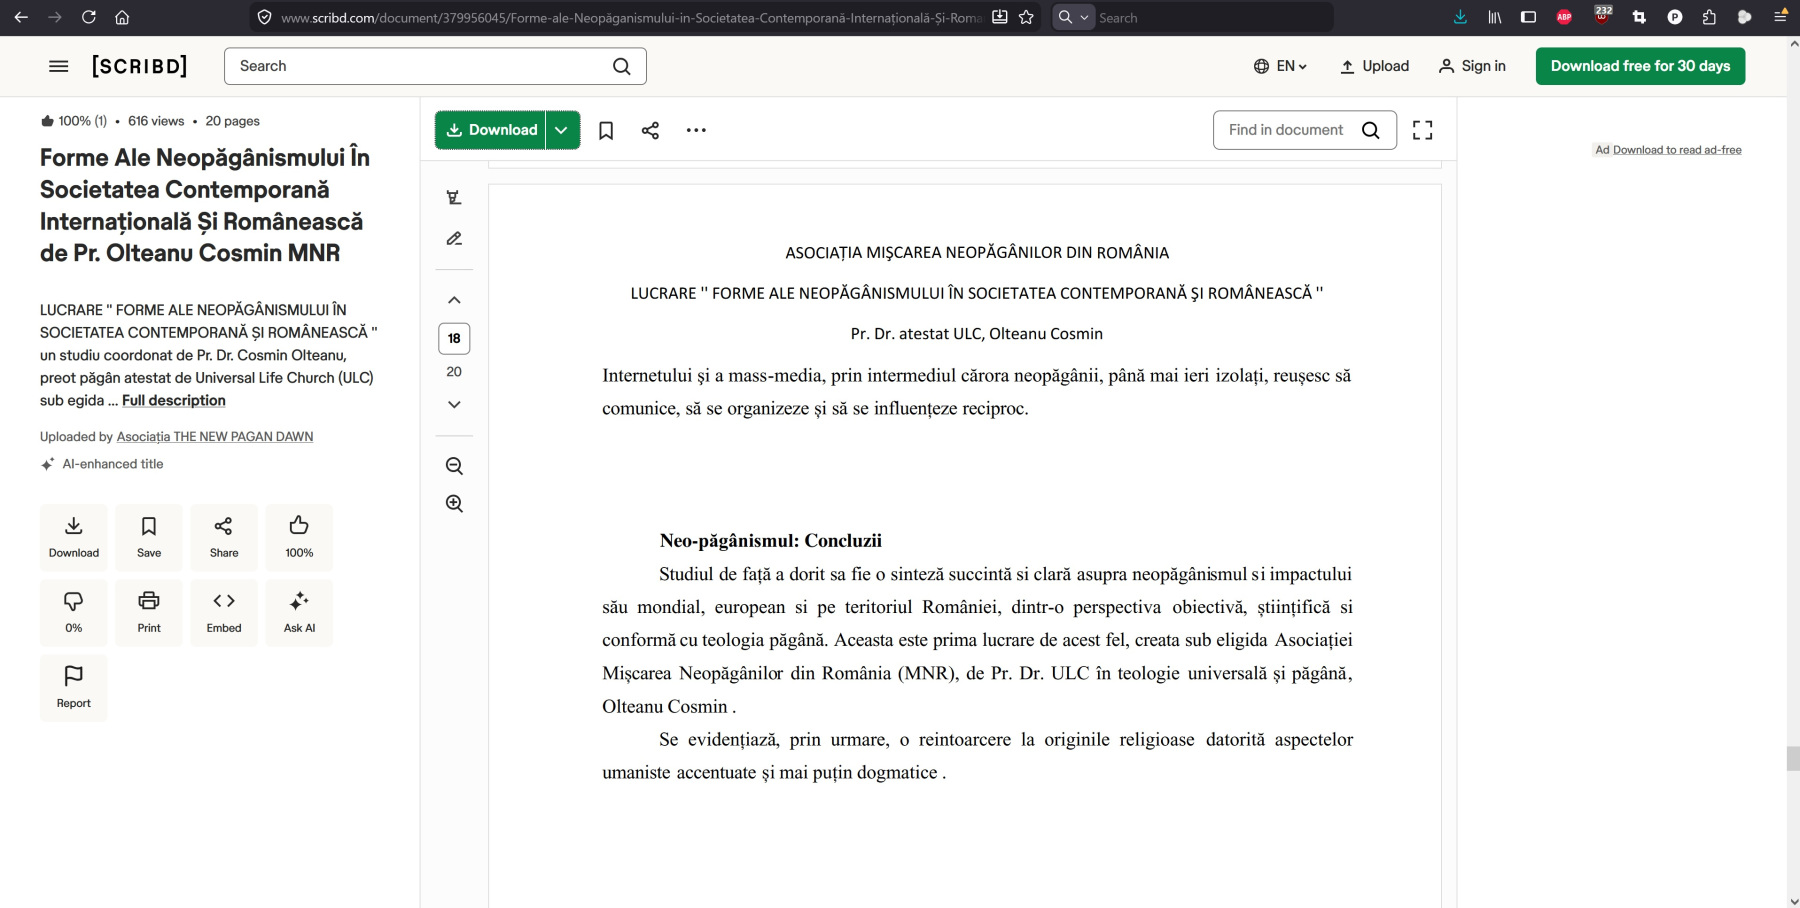
Task: Open the Scribd hamburger menu
Action: pos(59,66)
